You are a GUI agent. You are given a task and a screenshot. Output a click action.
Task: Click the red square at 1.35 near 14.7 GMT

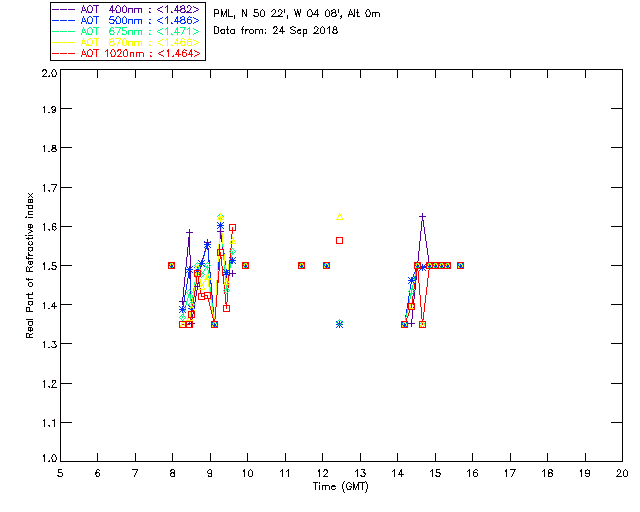point(422,325)
